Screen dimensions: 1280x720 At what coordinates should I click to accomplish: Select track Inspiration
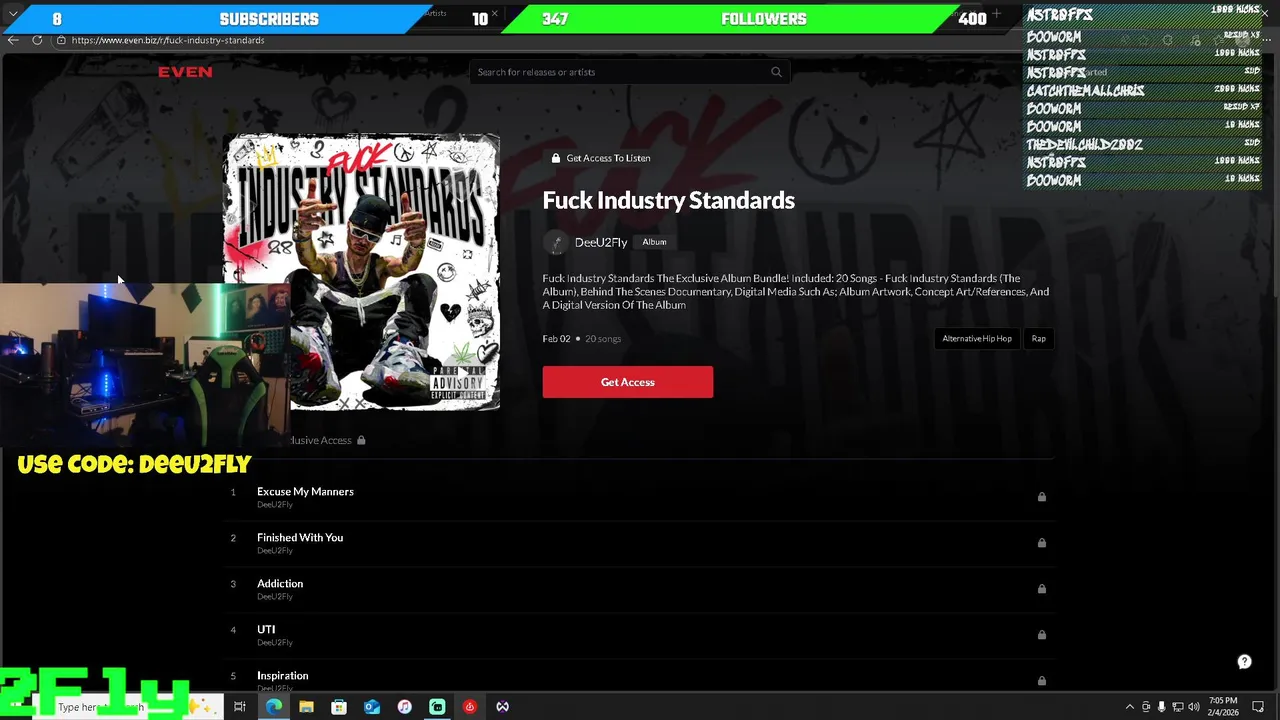(282, 675)
